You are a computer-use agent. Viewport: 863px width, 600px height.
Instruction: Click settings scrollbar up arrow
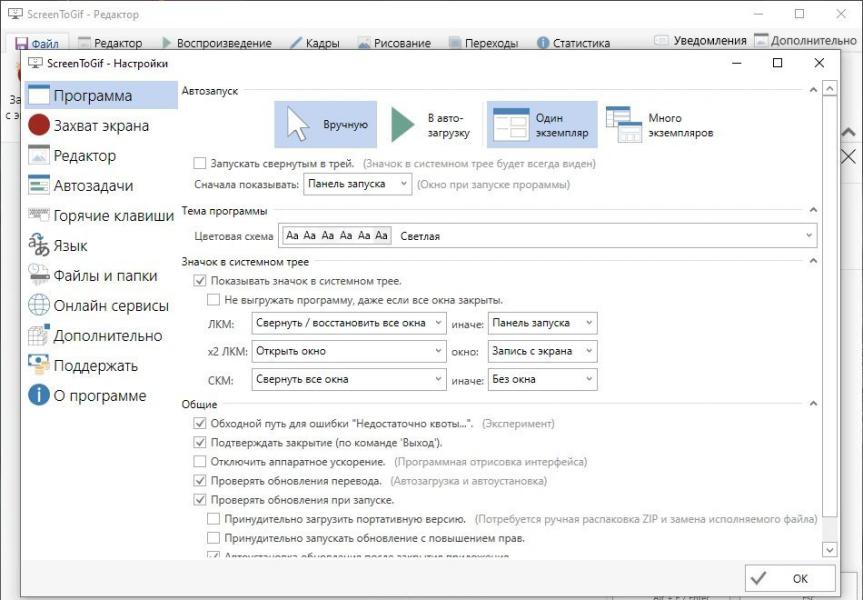(x=829, y=88)
